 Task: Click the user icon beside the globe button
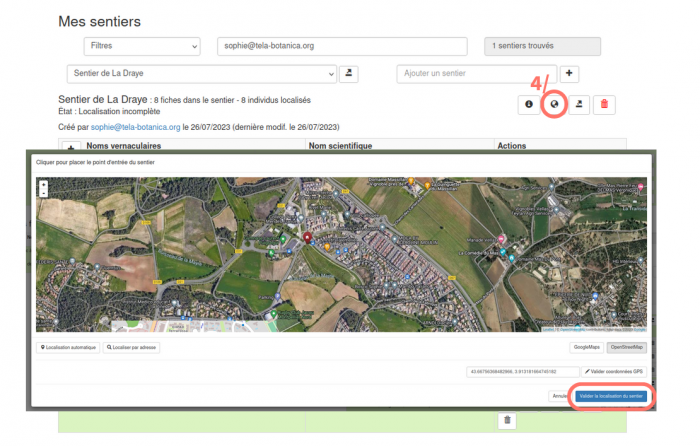[580, 104]
